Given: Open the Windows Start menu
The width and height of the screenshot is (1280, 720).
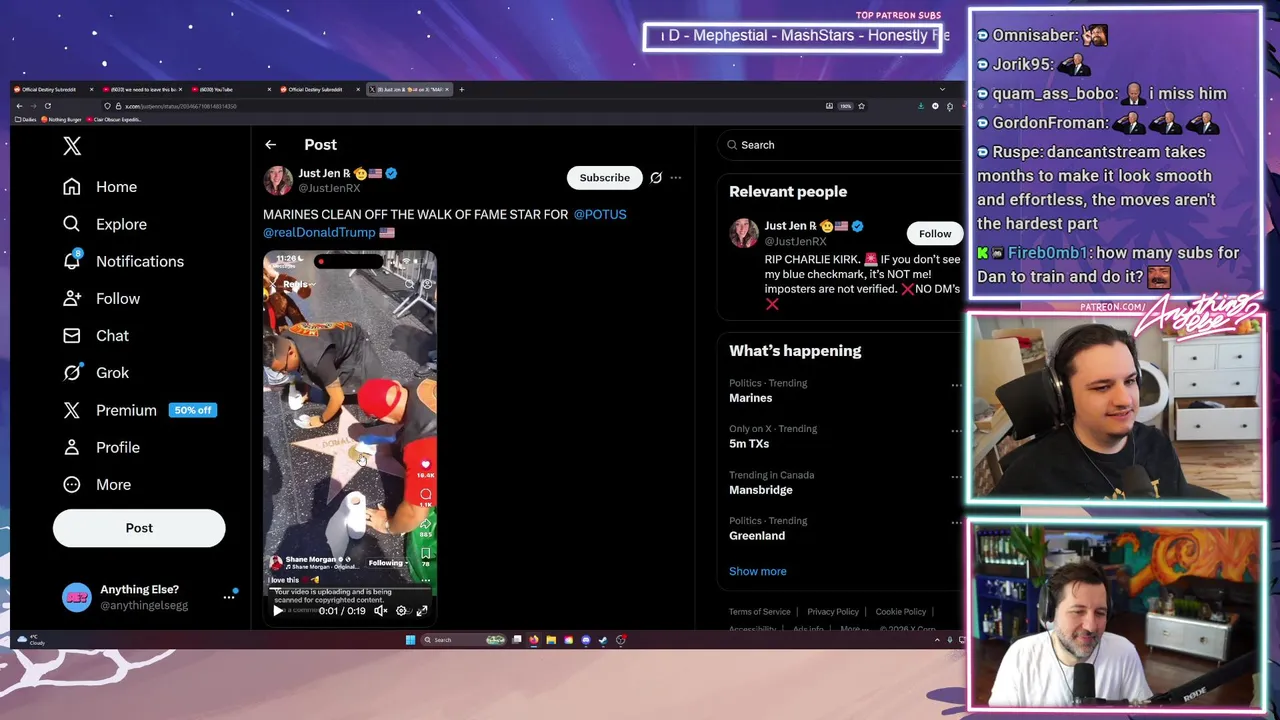Looking at the screenshot, I should point(410,640).
